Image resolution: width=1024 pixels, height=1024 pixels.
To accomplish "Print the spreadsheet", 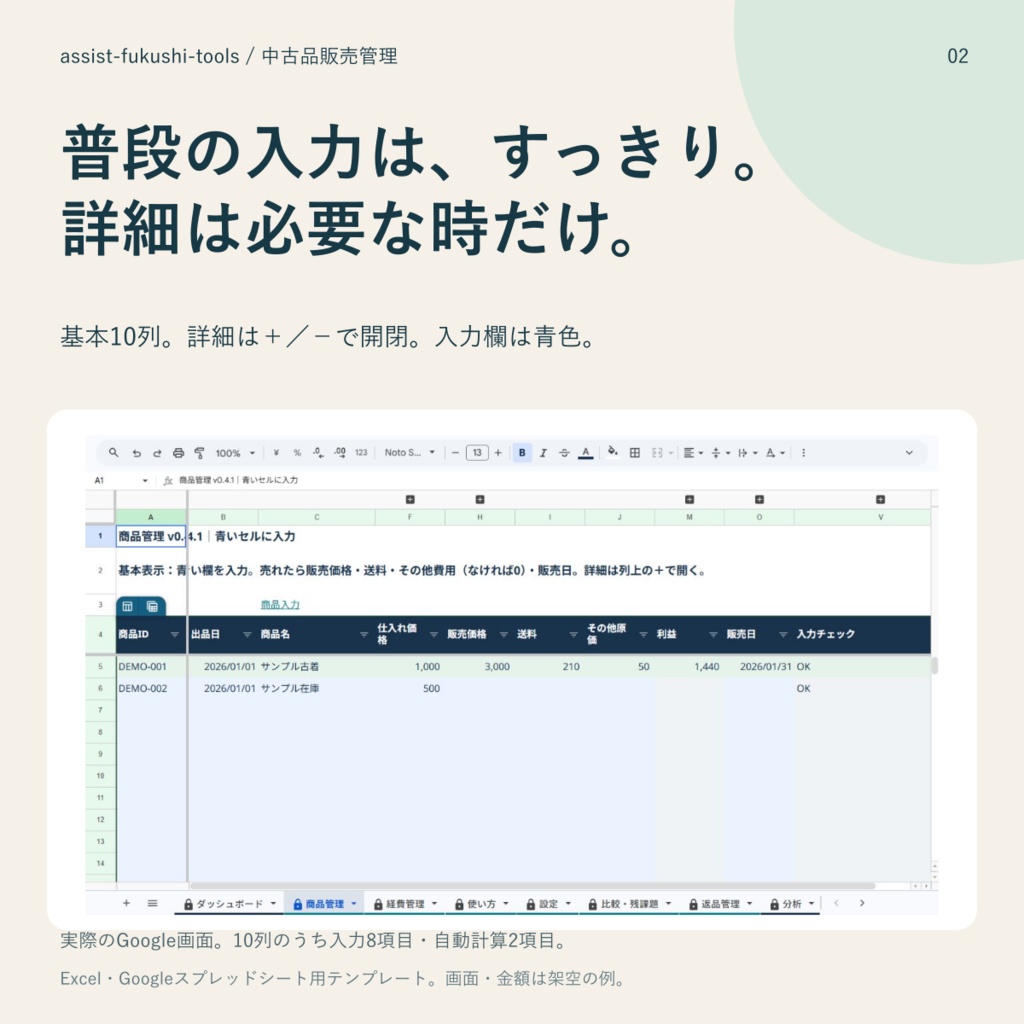I will pos(178,453).
